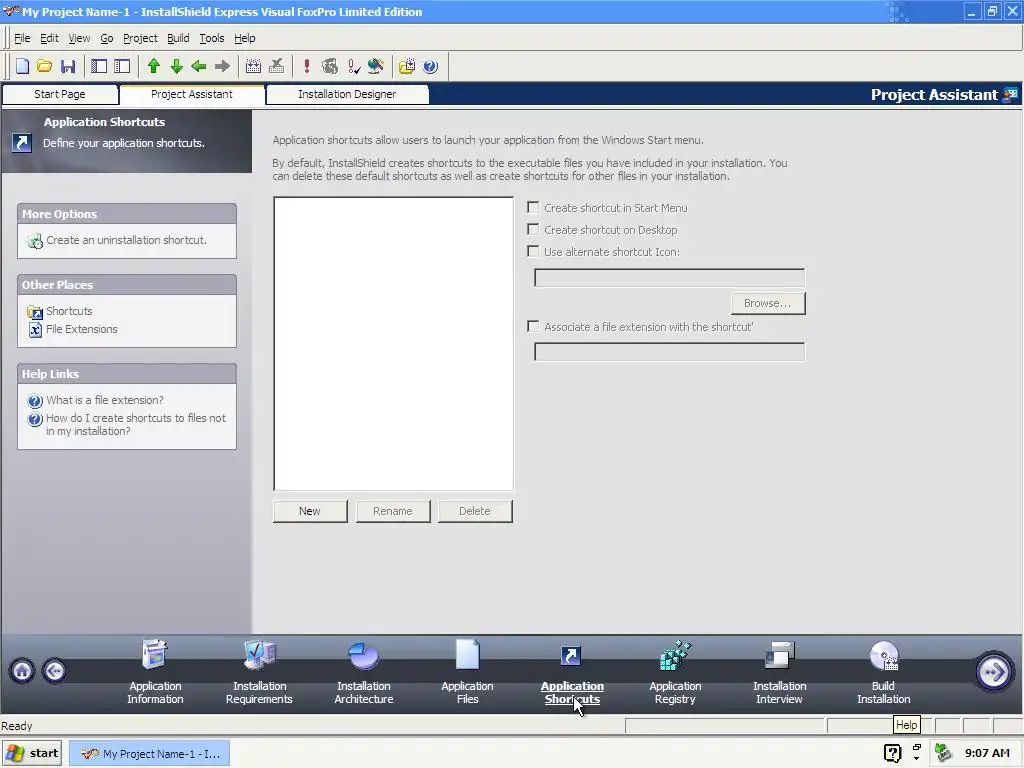Switch to the Installation Designer tab
This screenshot has width=1024, height=768.
click(347, 94)
